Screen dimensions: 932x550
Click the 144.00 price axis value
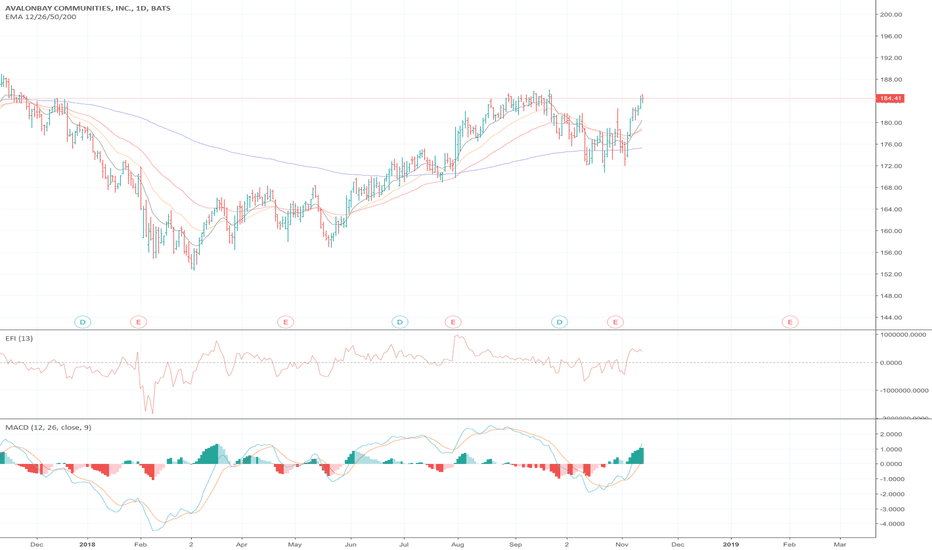[891, 318]
